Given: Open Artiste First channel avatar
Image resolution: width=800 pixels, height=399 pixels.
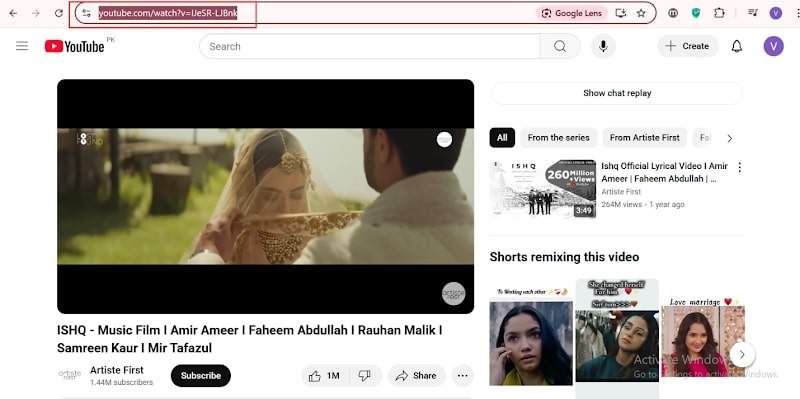Looking at the screenshot, I should click(69, 375).
